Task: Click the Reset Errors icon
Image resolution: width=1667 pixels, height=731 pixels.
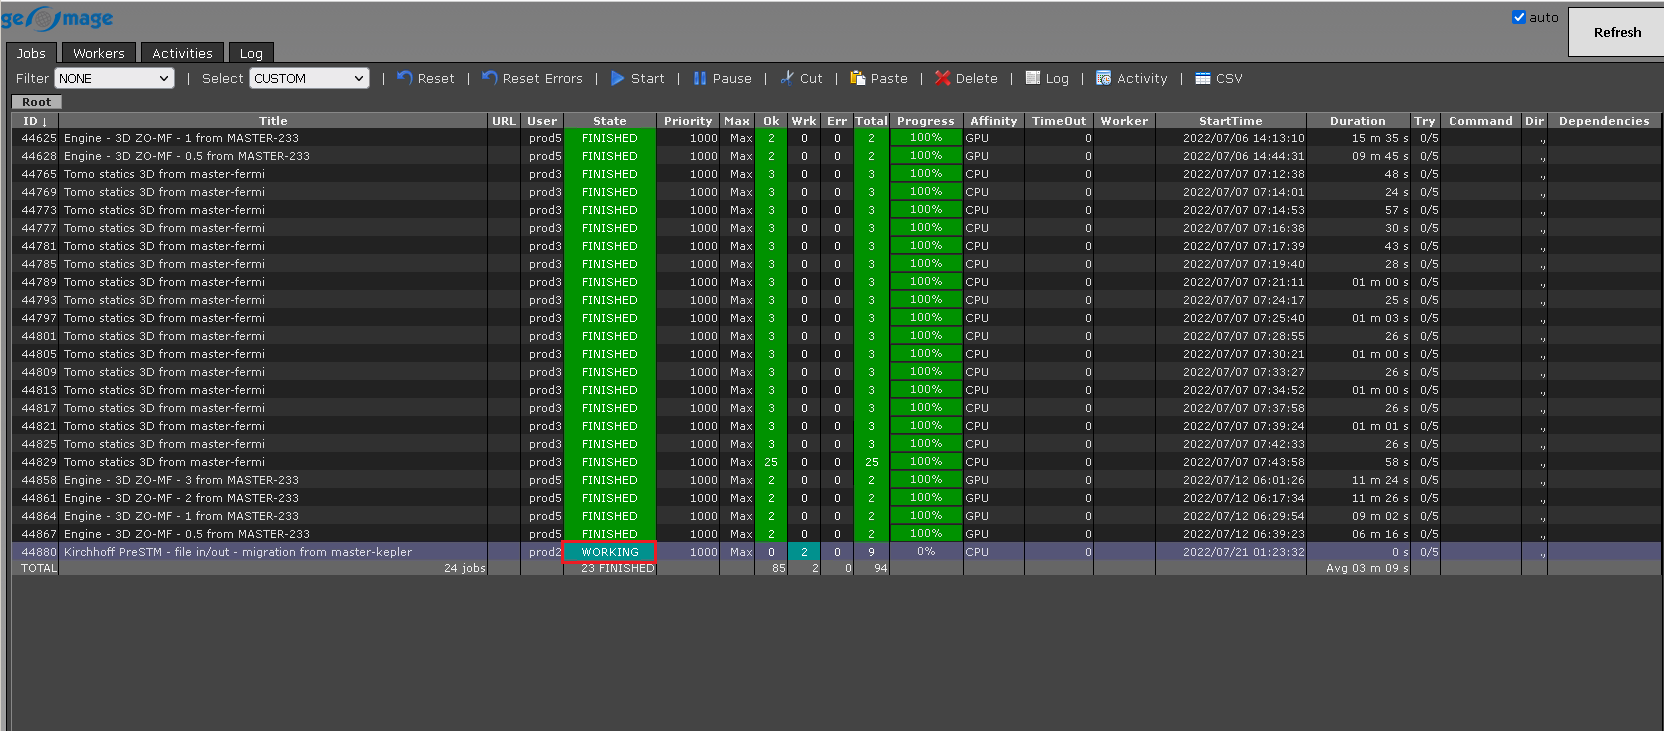Action: (490, 78)
